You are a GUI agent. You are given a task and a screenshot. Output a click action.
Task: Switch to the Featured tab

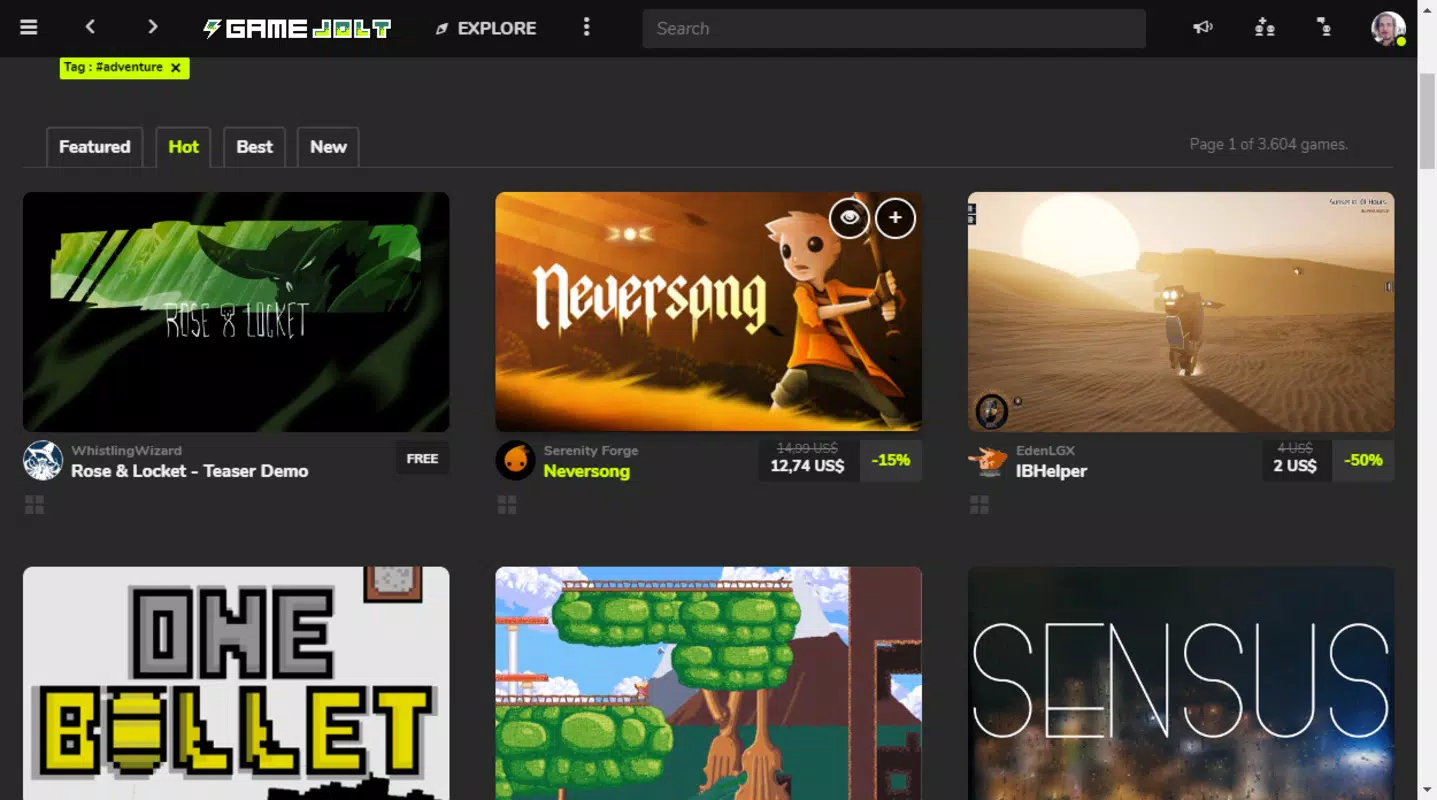coord(95,147)
